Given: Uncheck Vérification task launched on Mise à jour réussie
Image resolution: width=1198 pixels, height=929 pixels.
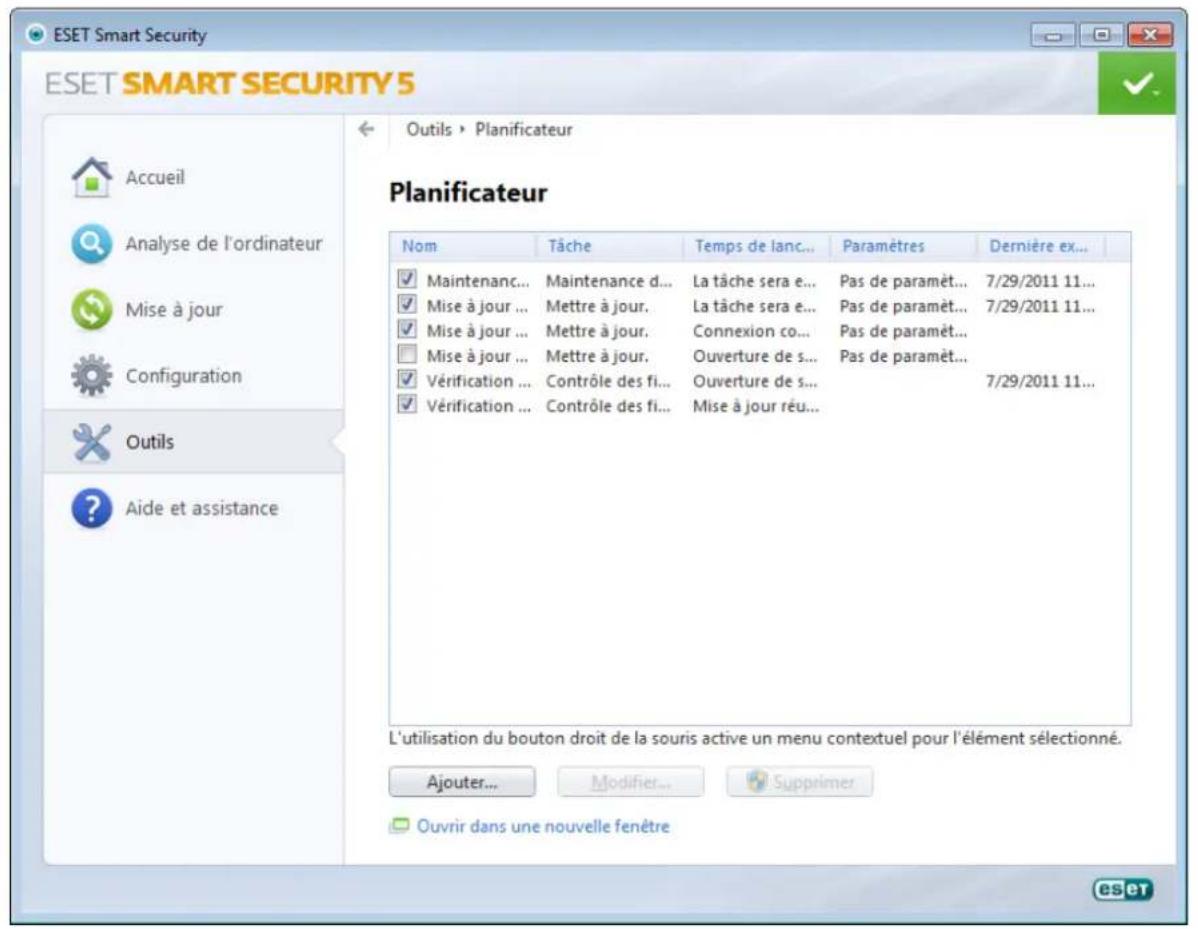Looking at the screenshot, I should [x=407, y=405].
